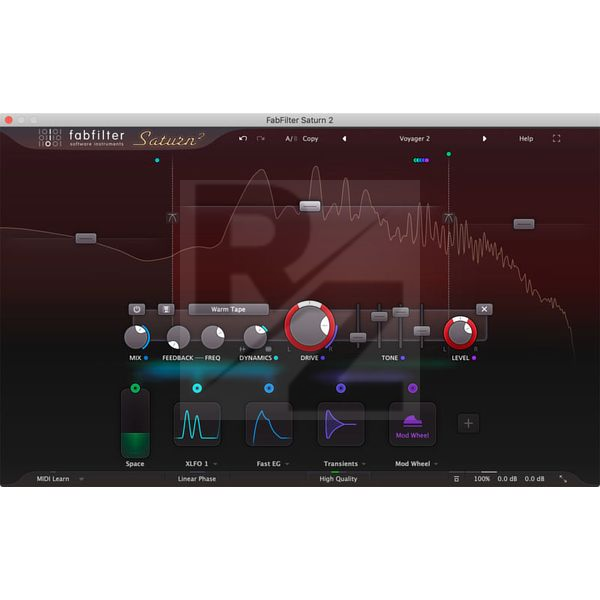600x600 pixels.
Task: Click the resize interface arrows icon
Action: [563, 479]
